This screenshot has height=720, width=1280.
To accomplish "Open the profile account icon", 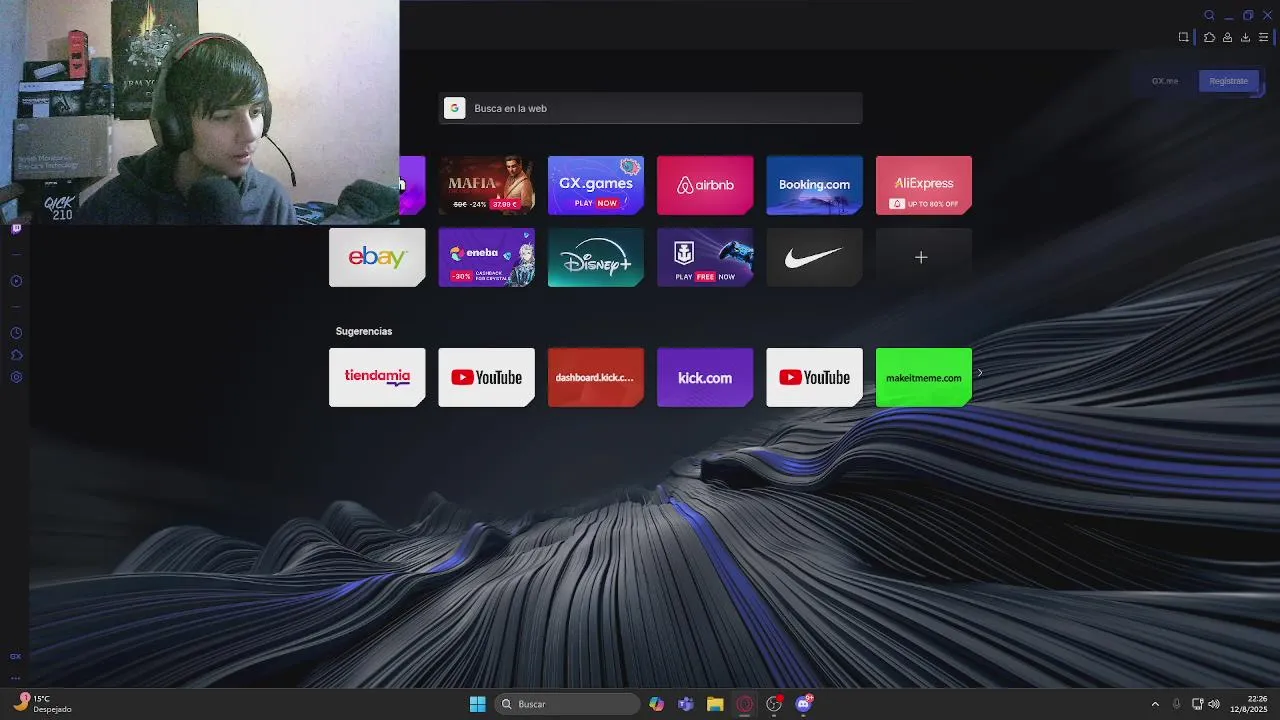I will [1227, 37].
